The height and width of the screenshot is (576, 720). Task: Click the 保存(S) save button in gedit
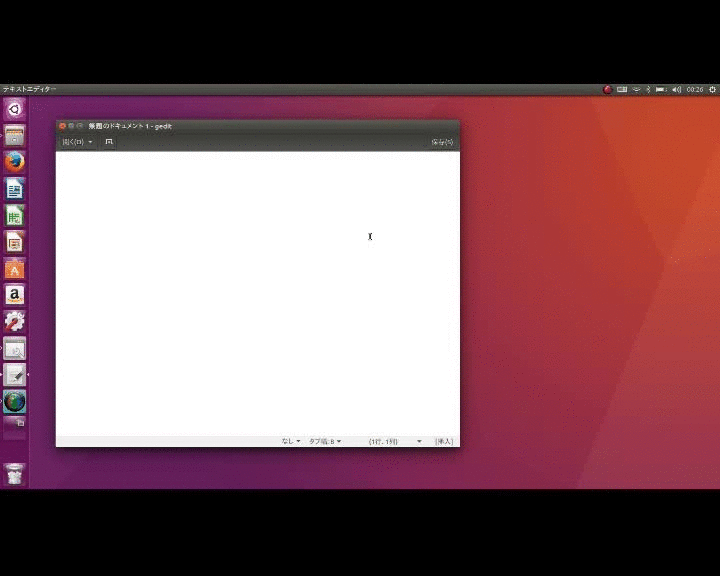pos(442,142)
